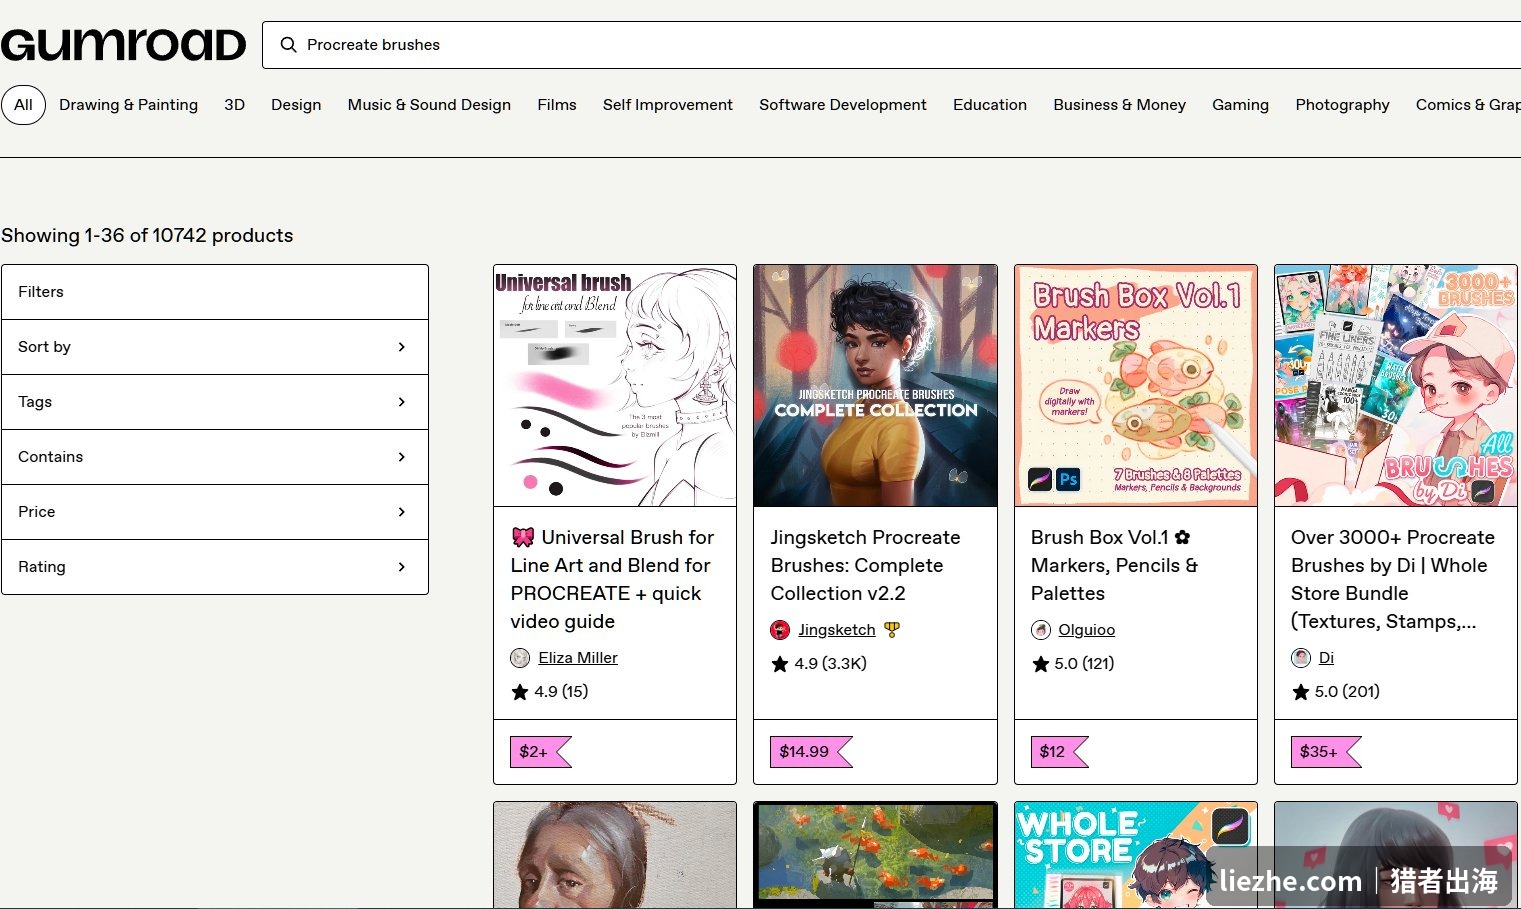
Task: Visit seller Di's profile link
Action: 1326,658
